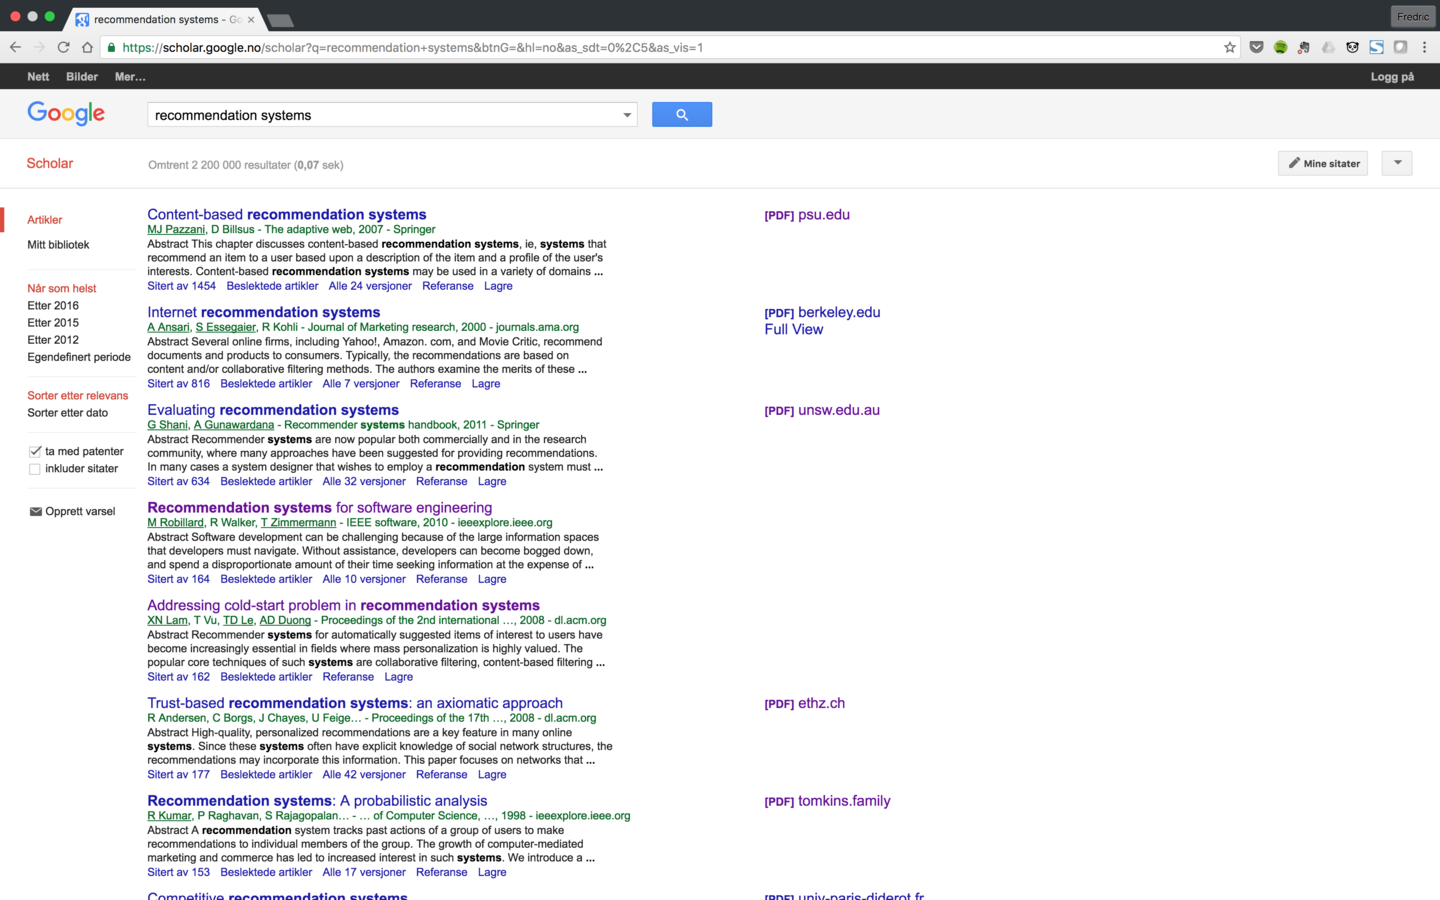Open the Bilder menu item
The height and width of the screenshot is (900, 1440).
click(x=82, y=76)
